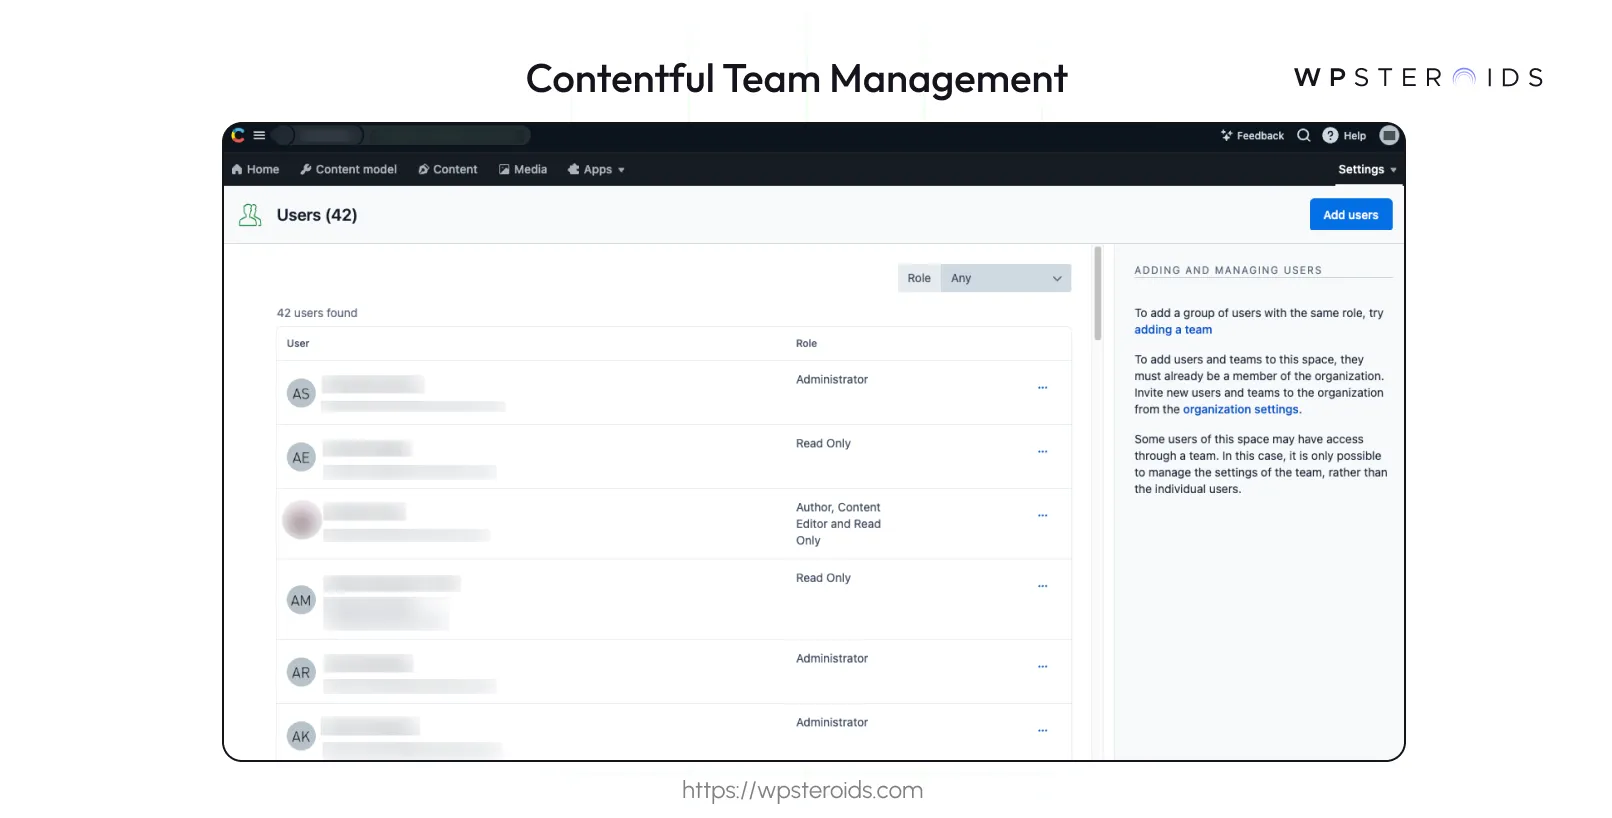Click the Add users button

[1351, 214]
